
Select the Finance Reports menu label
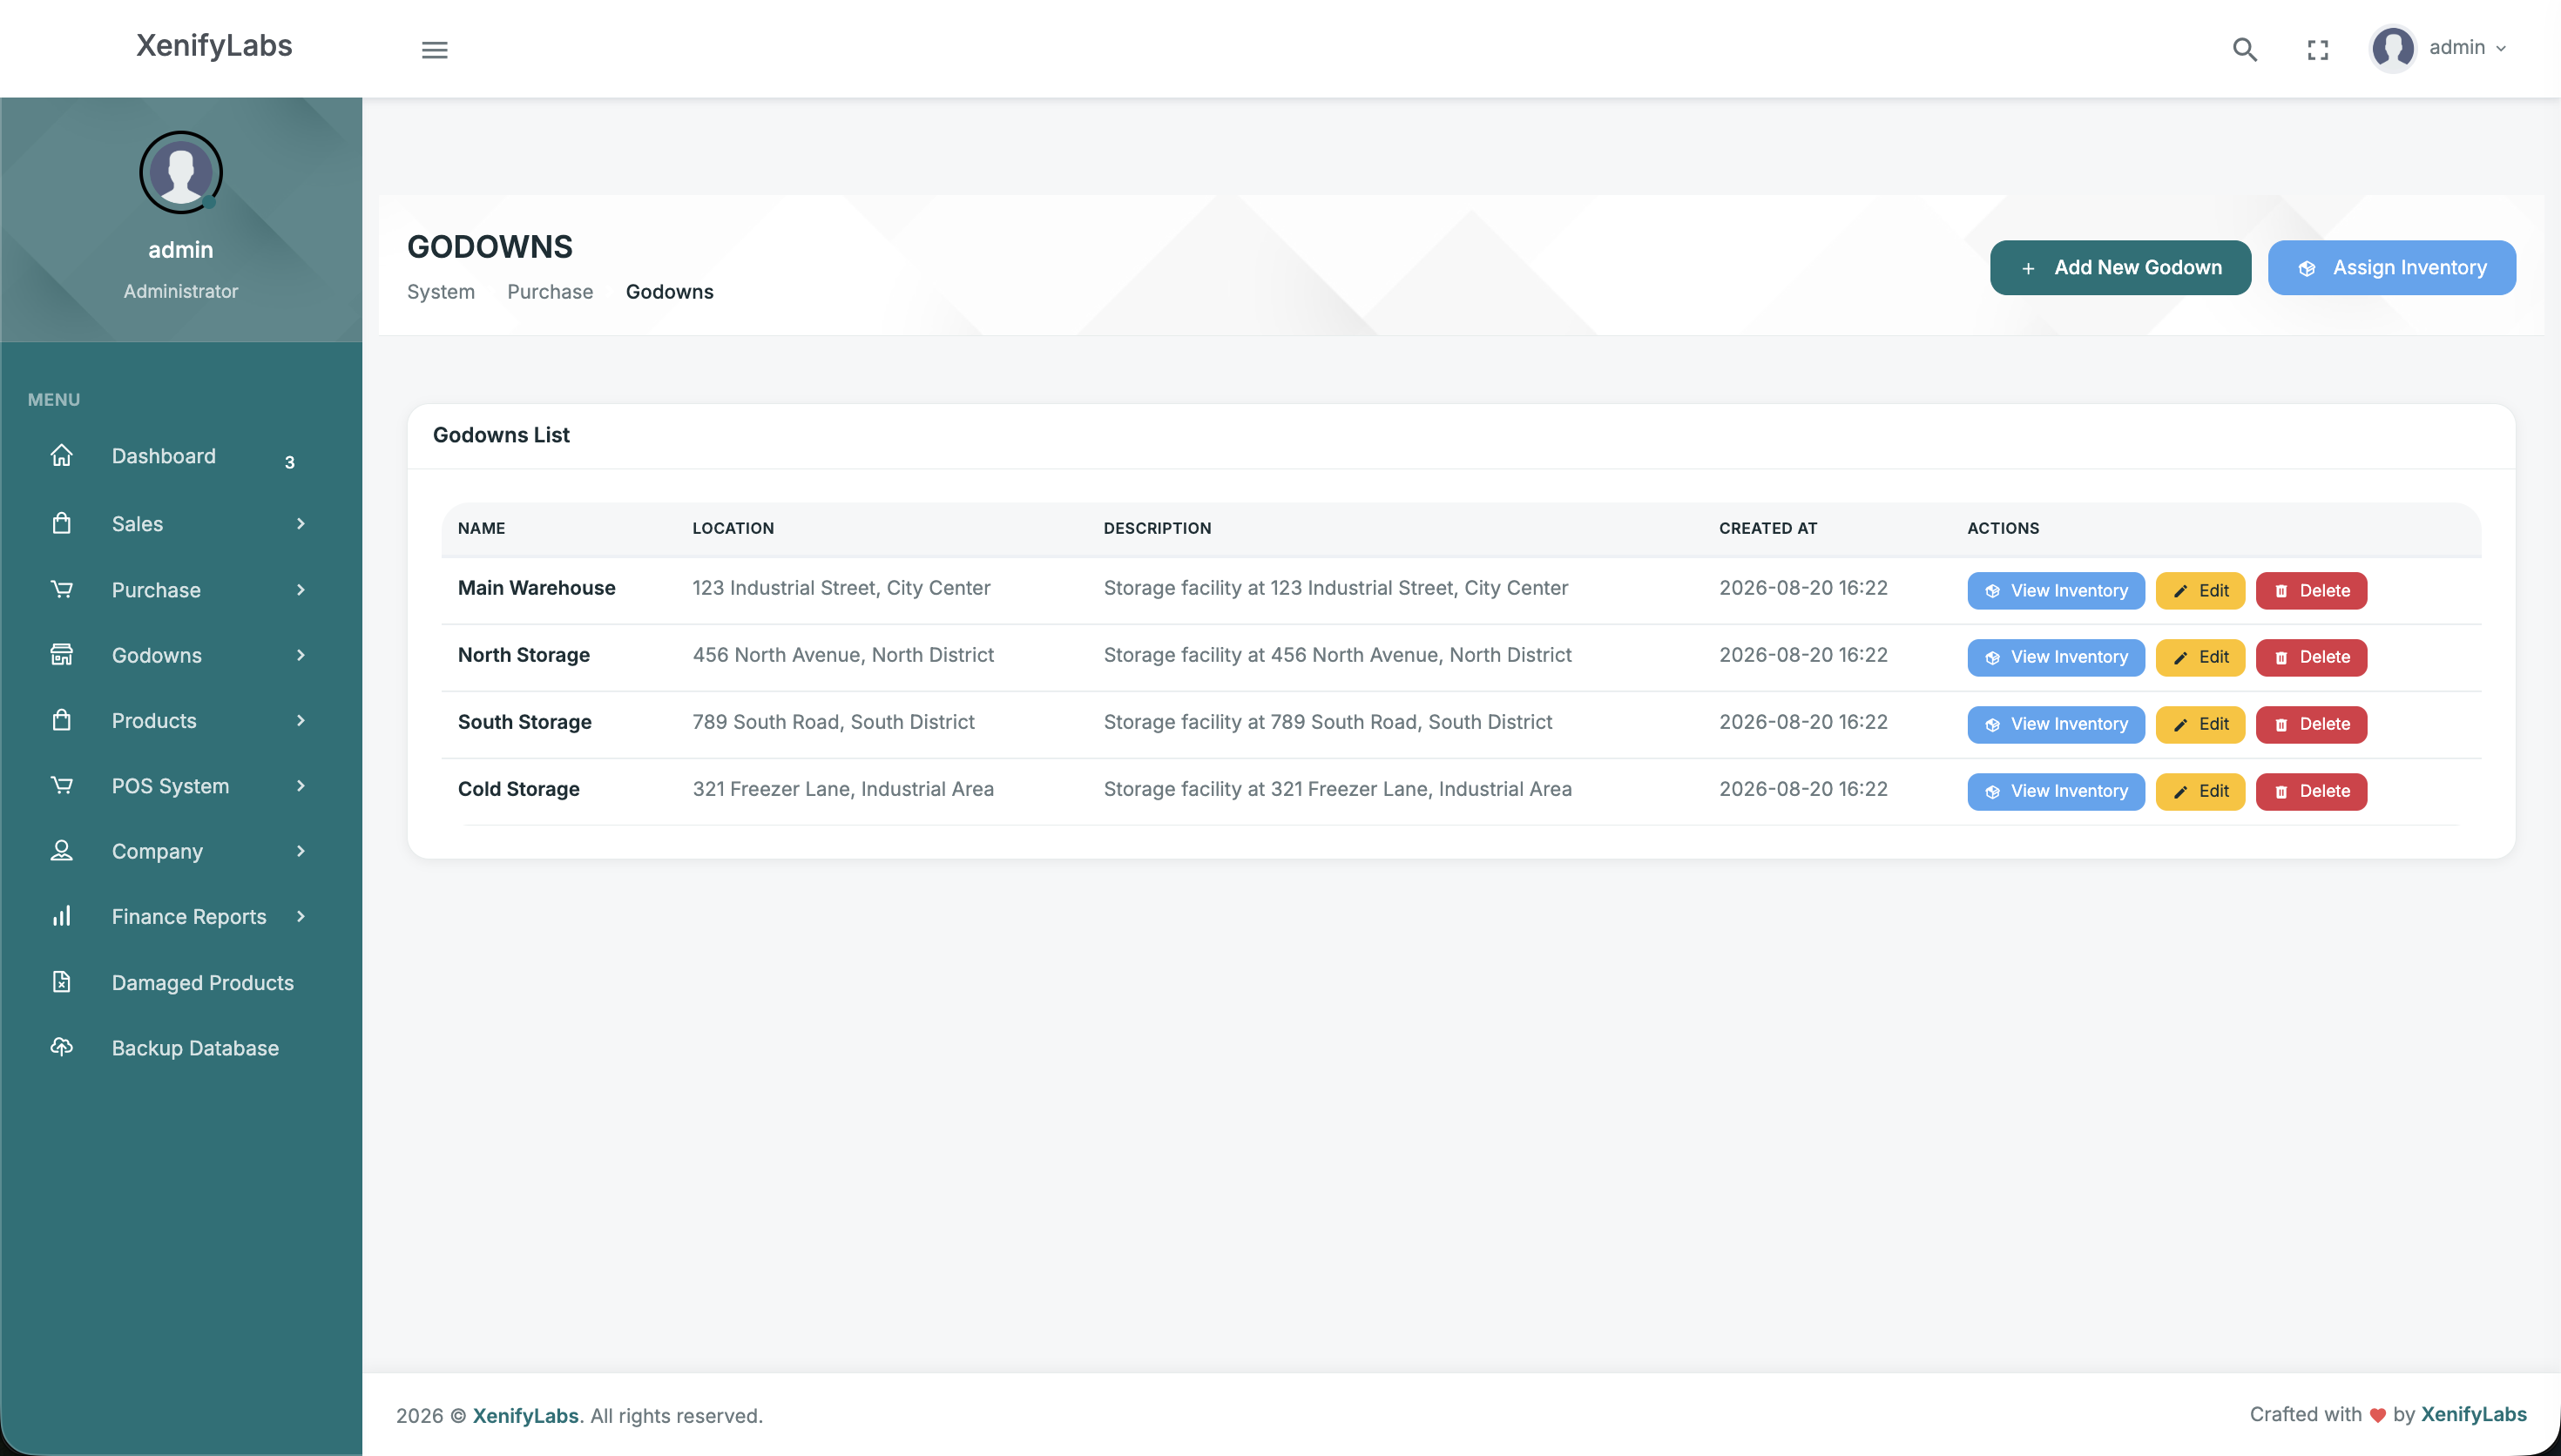pos(189,916)
